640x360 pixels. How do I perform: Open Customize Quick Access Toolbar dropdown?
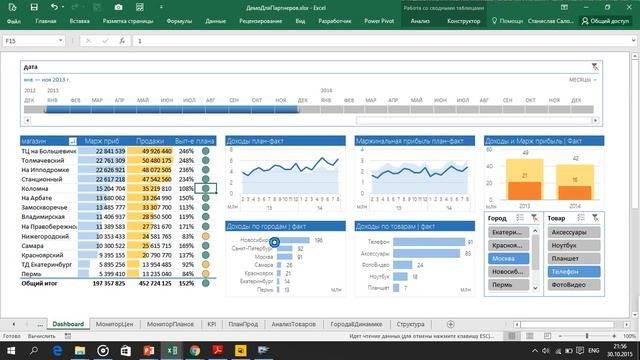click(x=161, y=7)
